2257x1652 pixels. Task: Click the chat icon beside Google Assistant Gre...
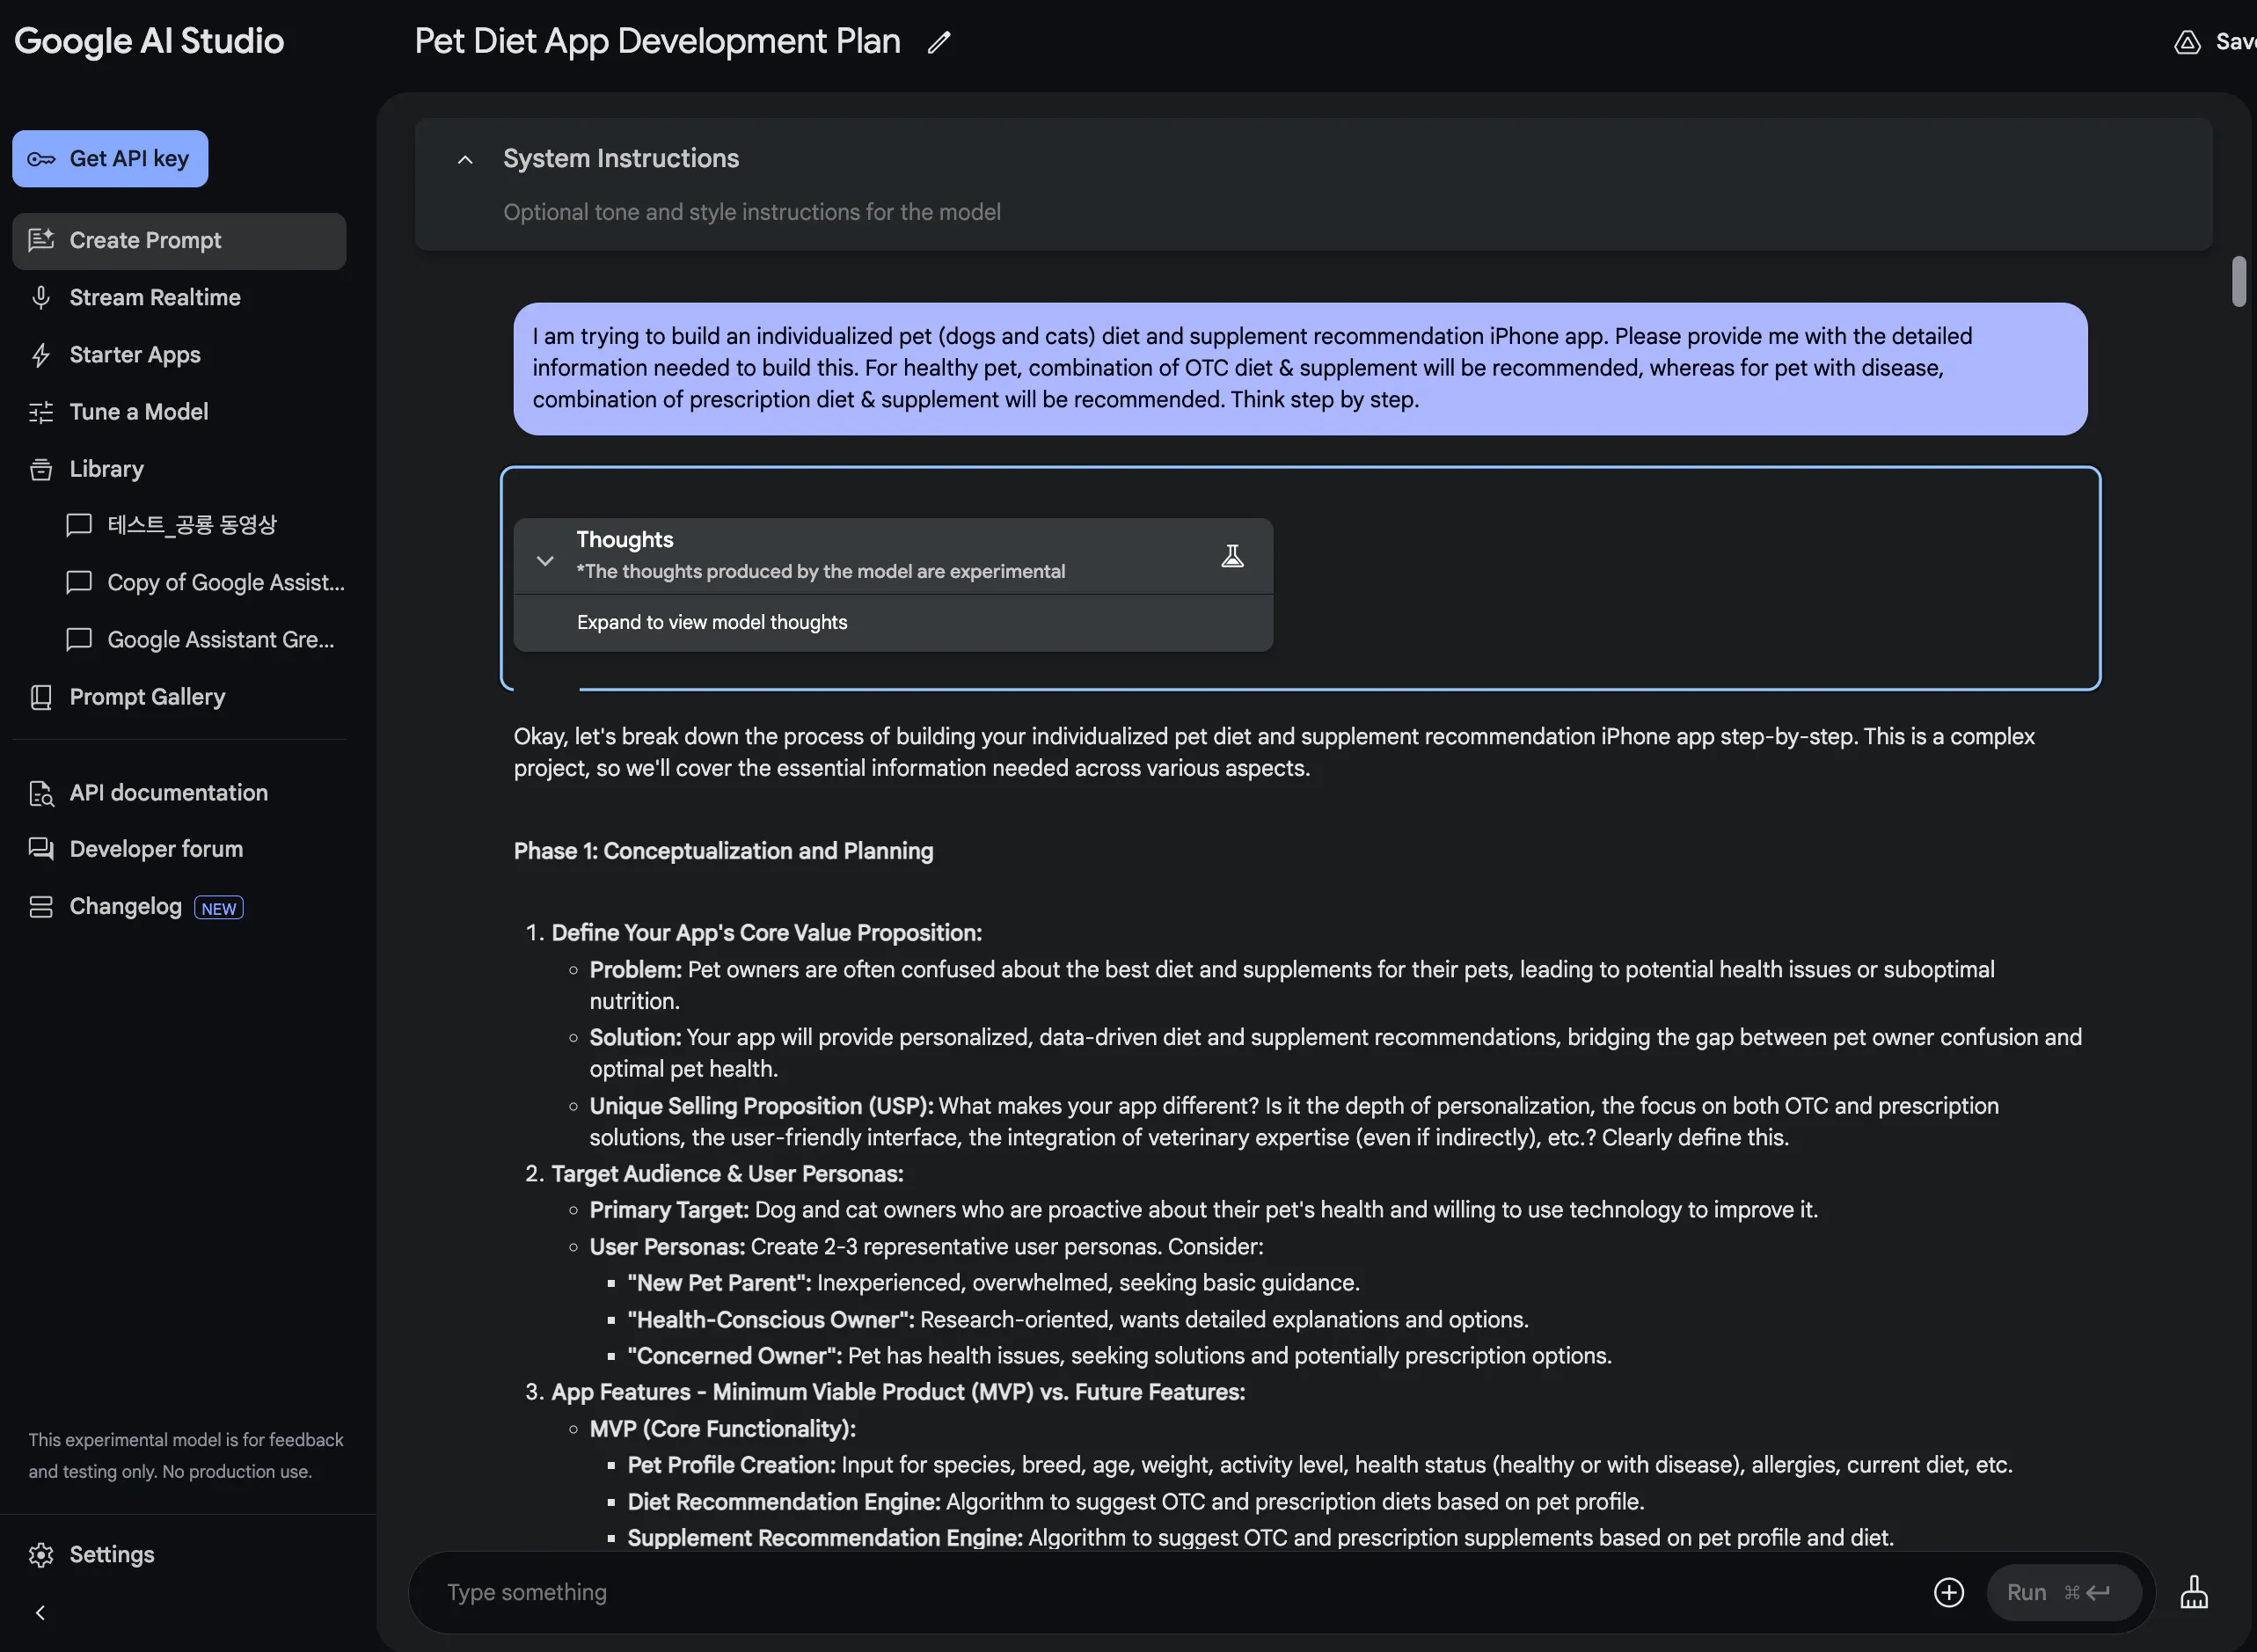tap(79, 640)
